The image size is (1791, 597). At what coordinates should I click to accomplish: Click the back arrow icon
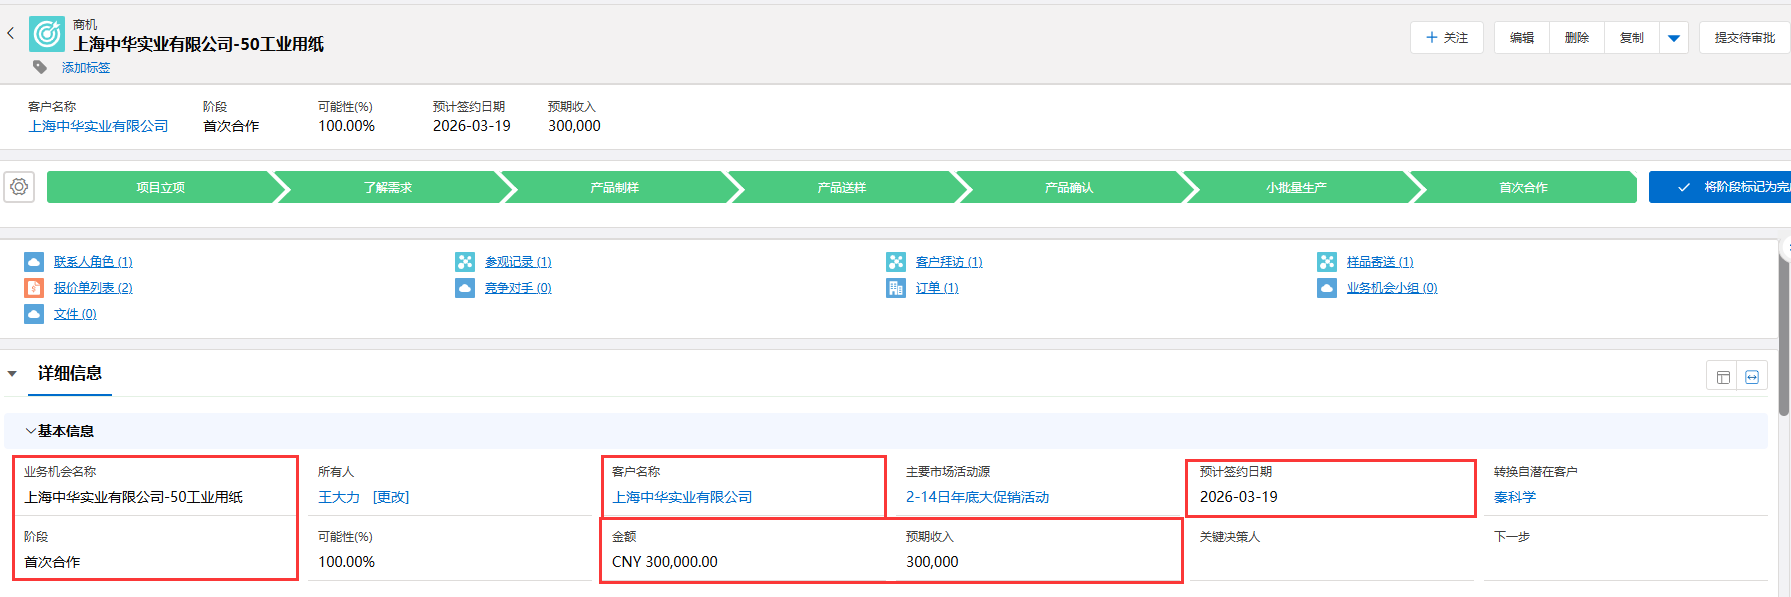tap(11, 33)
